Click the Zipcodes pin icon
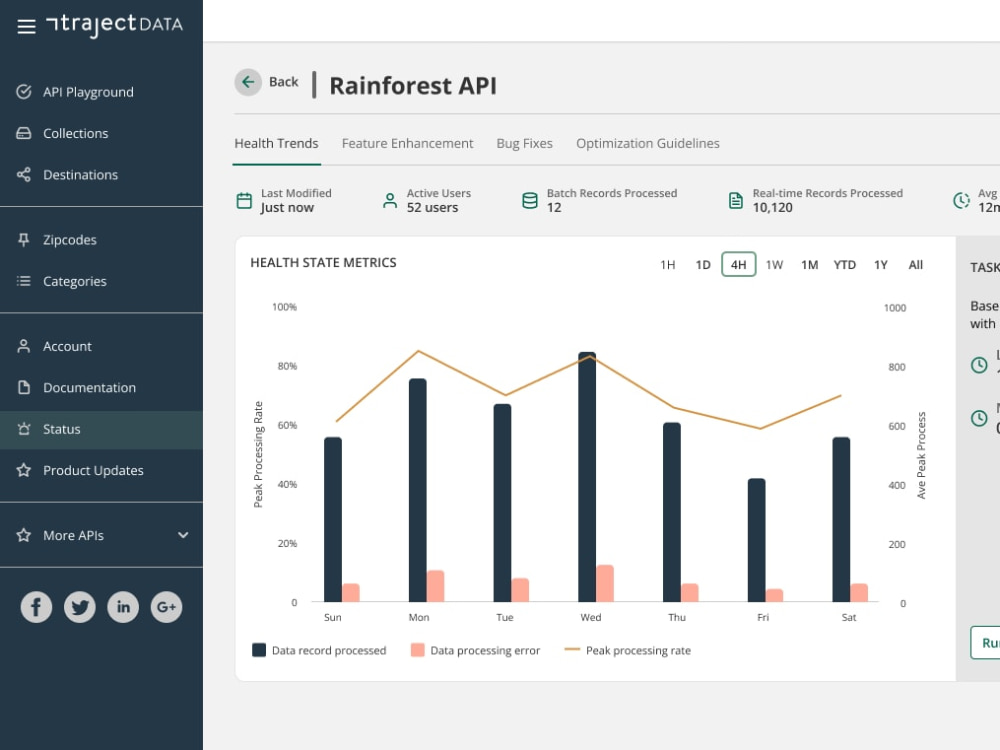 point(24,240)
